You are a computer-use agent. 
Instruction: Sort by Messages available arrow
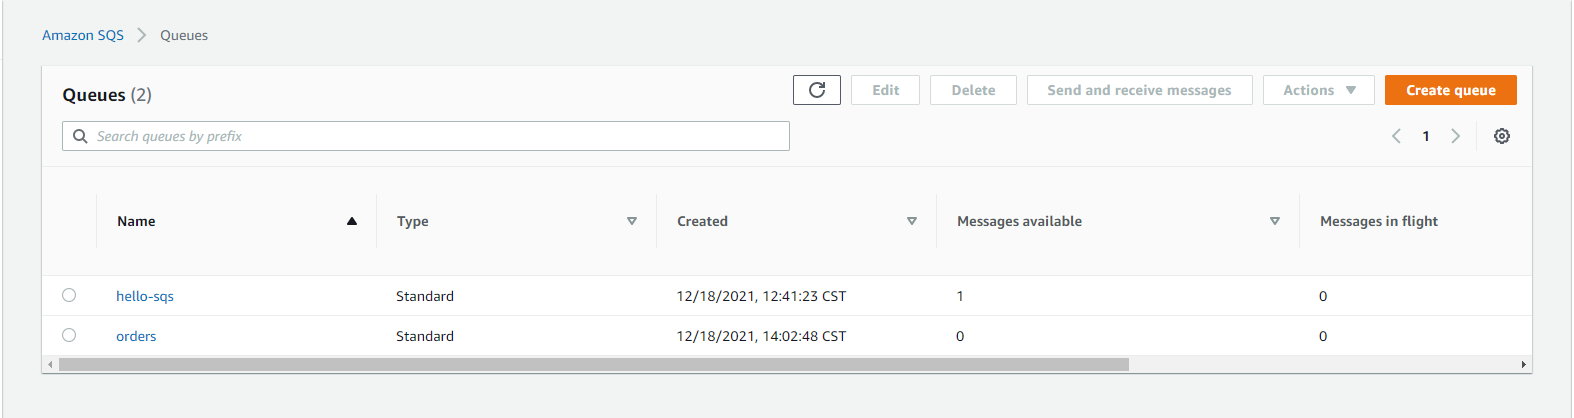click(x=1275, y=221)
